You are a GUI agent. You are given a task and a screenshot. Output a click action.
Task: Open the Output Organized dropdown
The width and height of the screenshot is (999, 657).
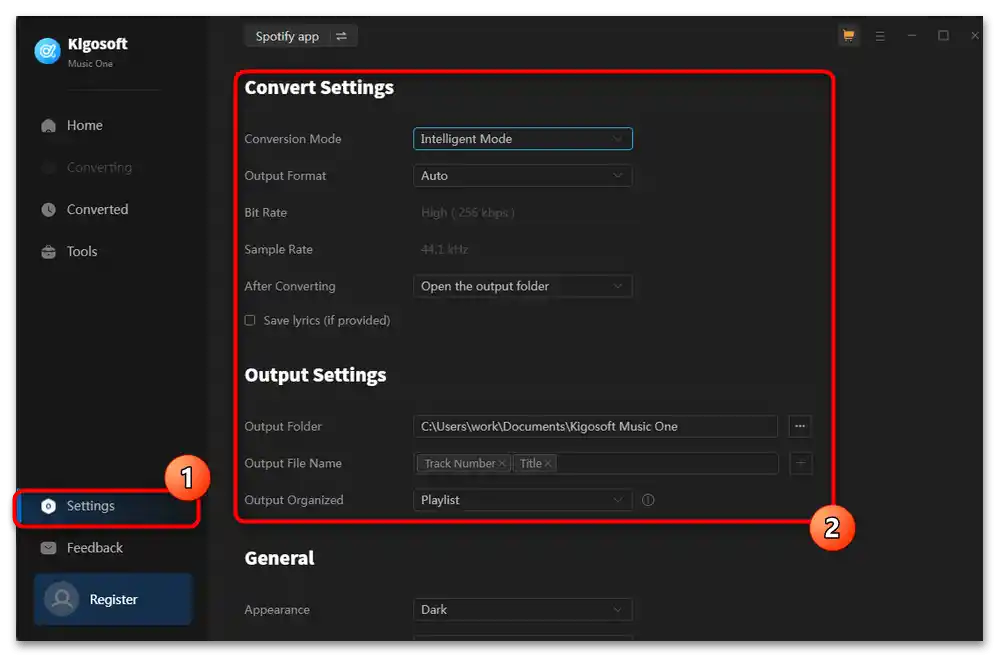(x=522, y=500)
